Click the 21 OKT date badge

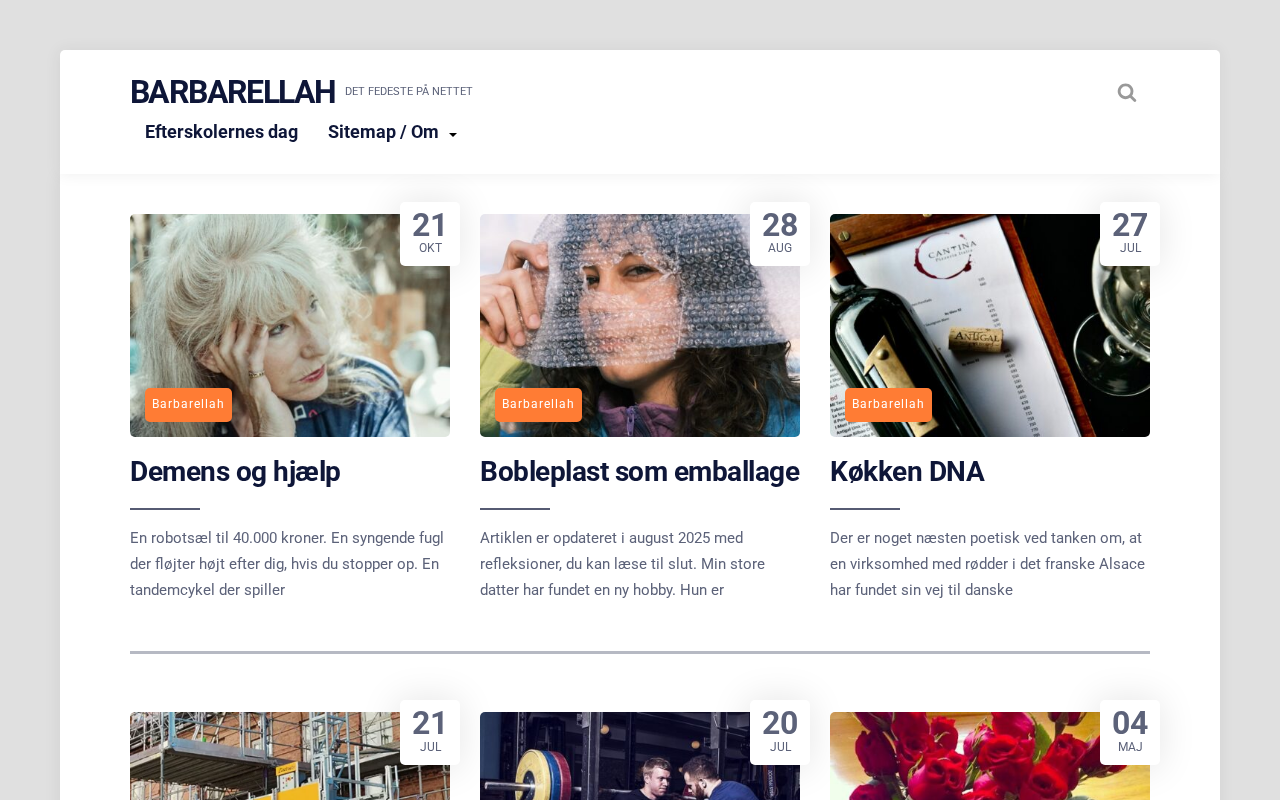click(x=430, y=234)
